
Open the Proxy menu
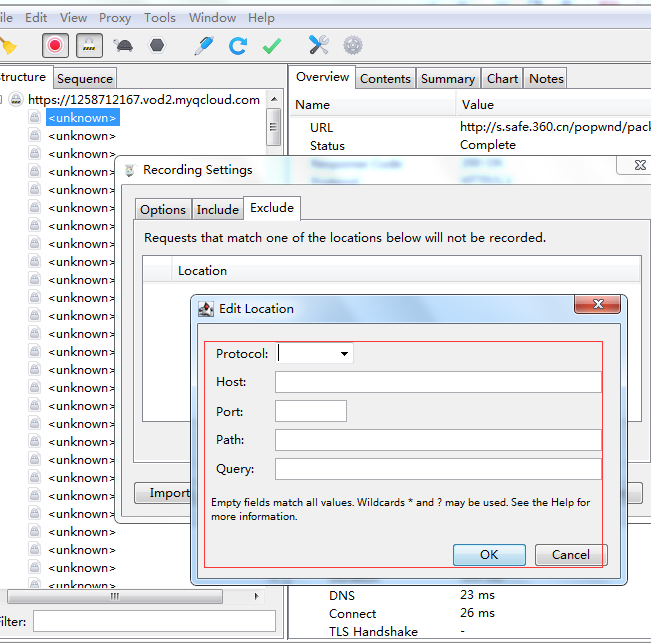(115, 18)
